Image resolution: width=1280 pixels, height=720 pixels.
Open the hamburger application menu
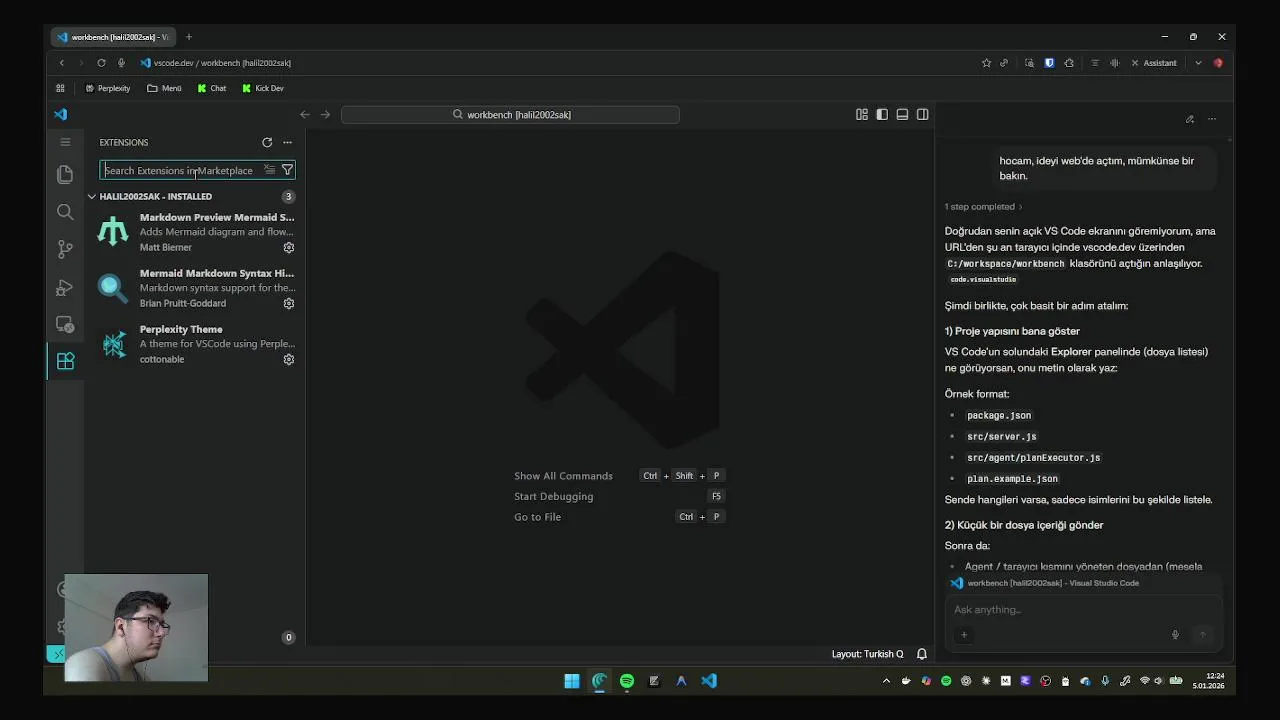(65, 142)
